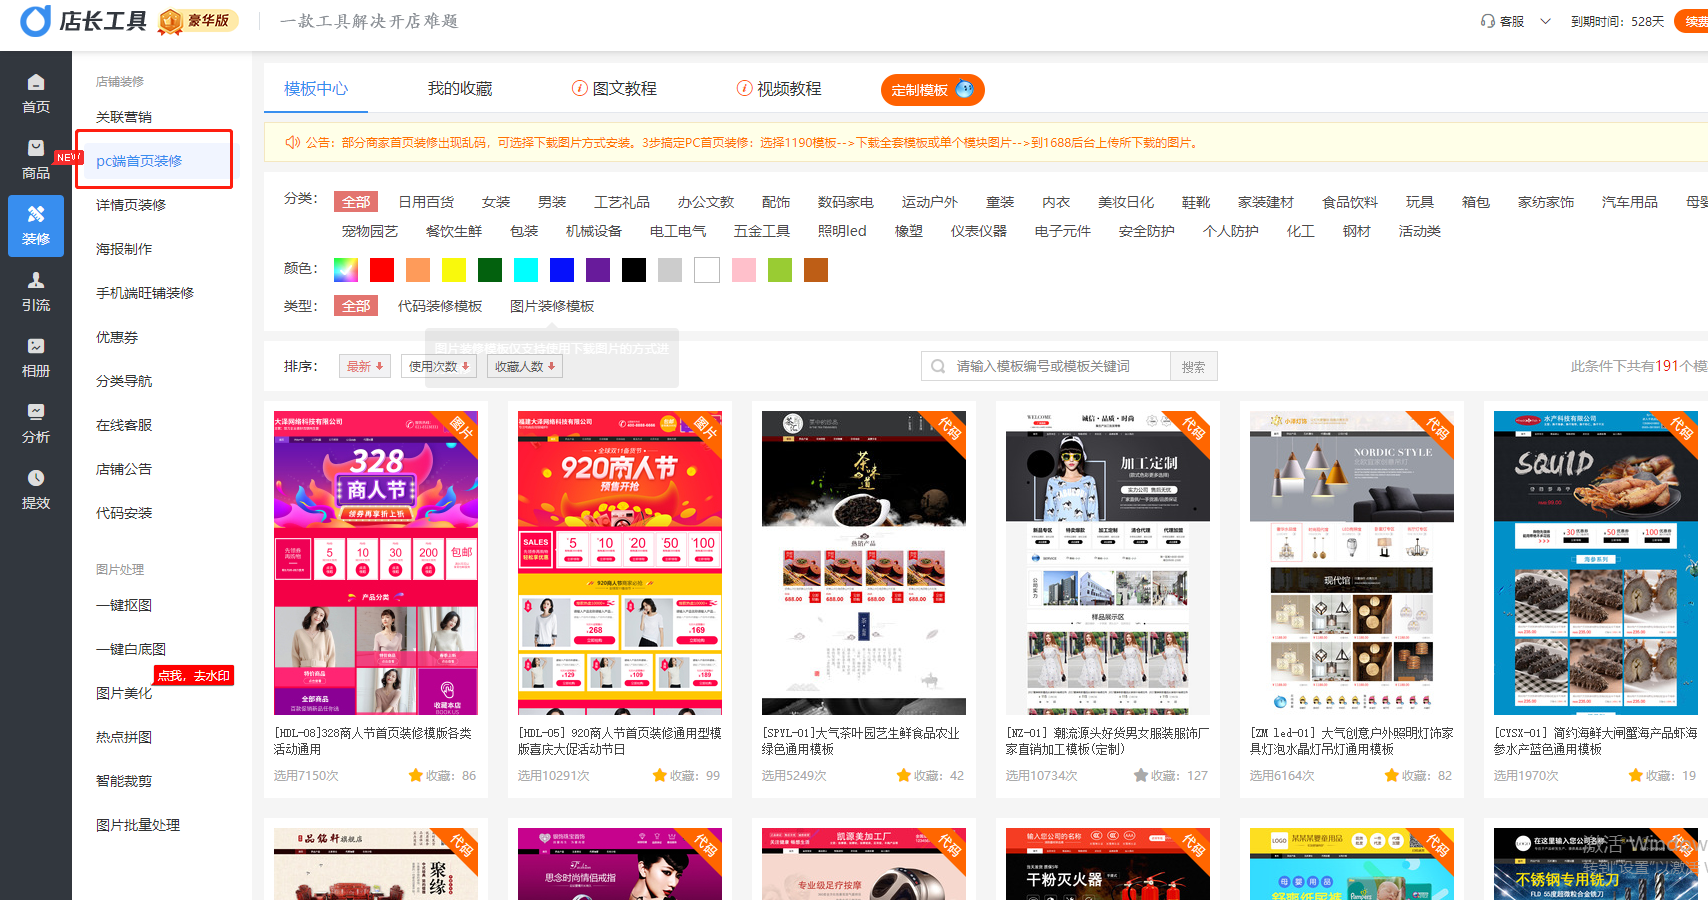Screen dimensions: 1708x900
Task: Open 手机端旺铺装修 in the side menu
Action: click(x=145, y=293)
